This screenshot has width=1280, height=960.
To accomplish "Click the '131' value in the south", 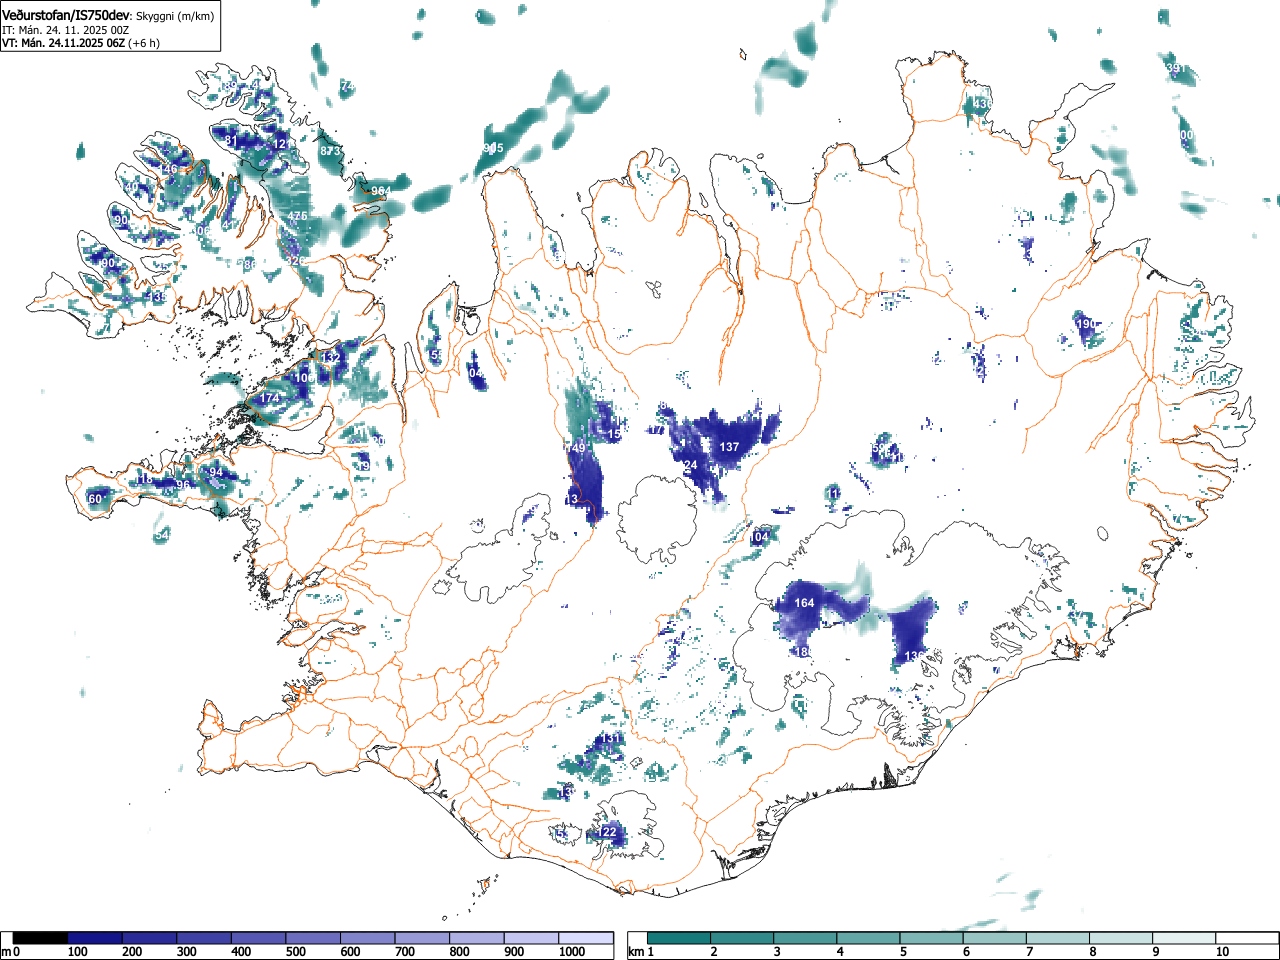I will pos(610,738).
